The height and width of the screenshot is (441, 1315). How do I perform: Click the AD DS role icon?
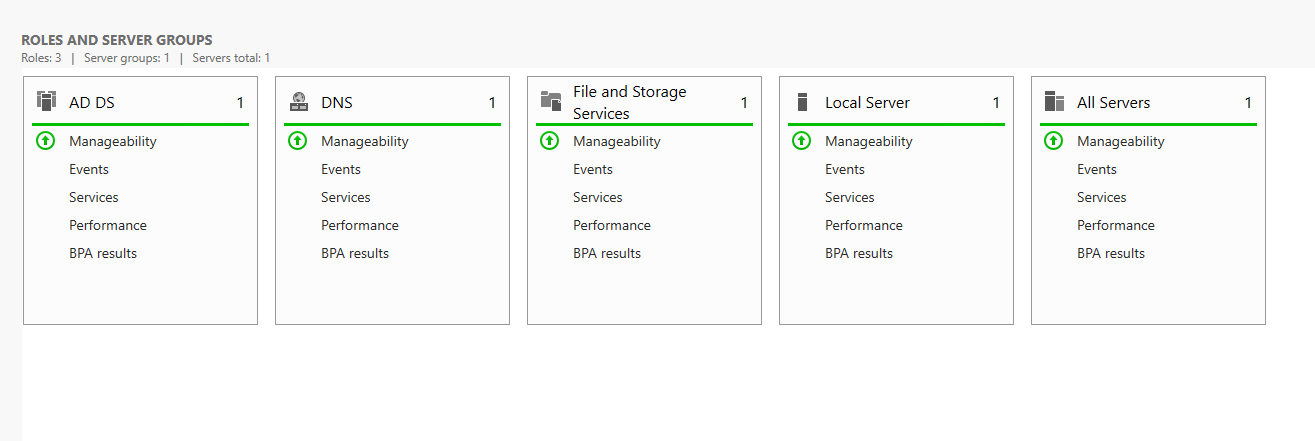(46, 101)
